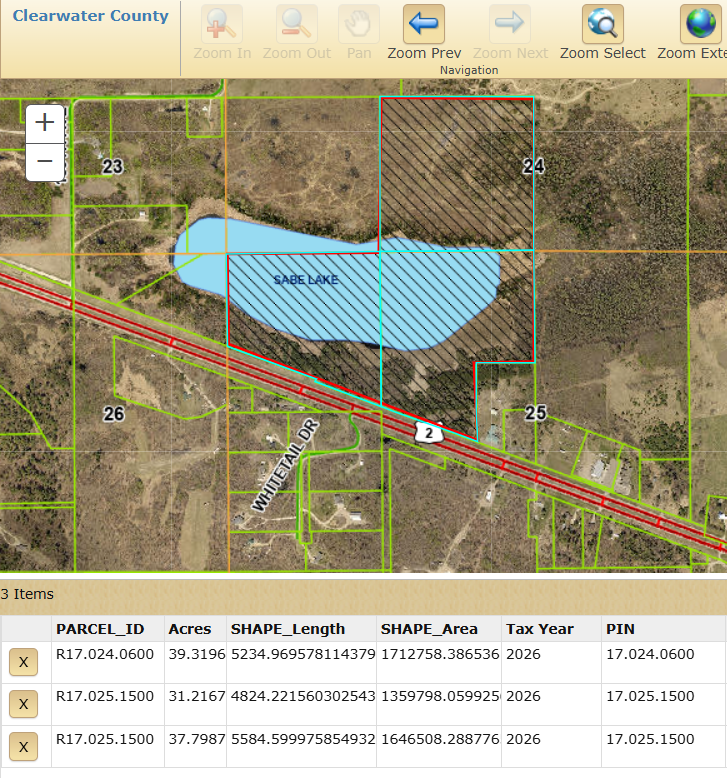Click the Zoom In magnifier tool
This screenshot has height=778, width=727.
222,24
